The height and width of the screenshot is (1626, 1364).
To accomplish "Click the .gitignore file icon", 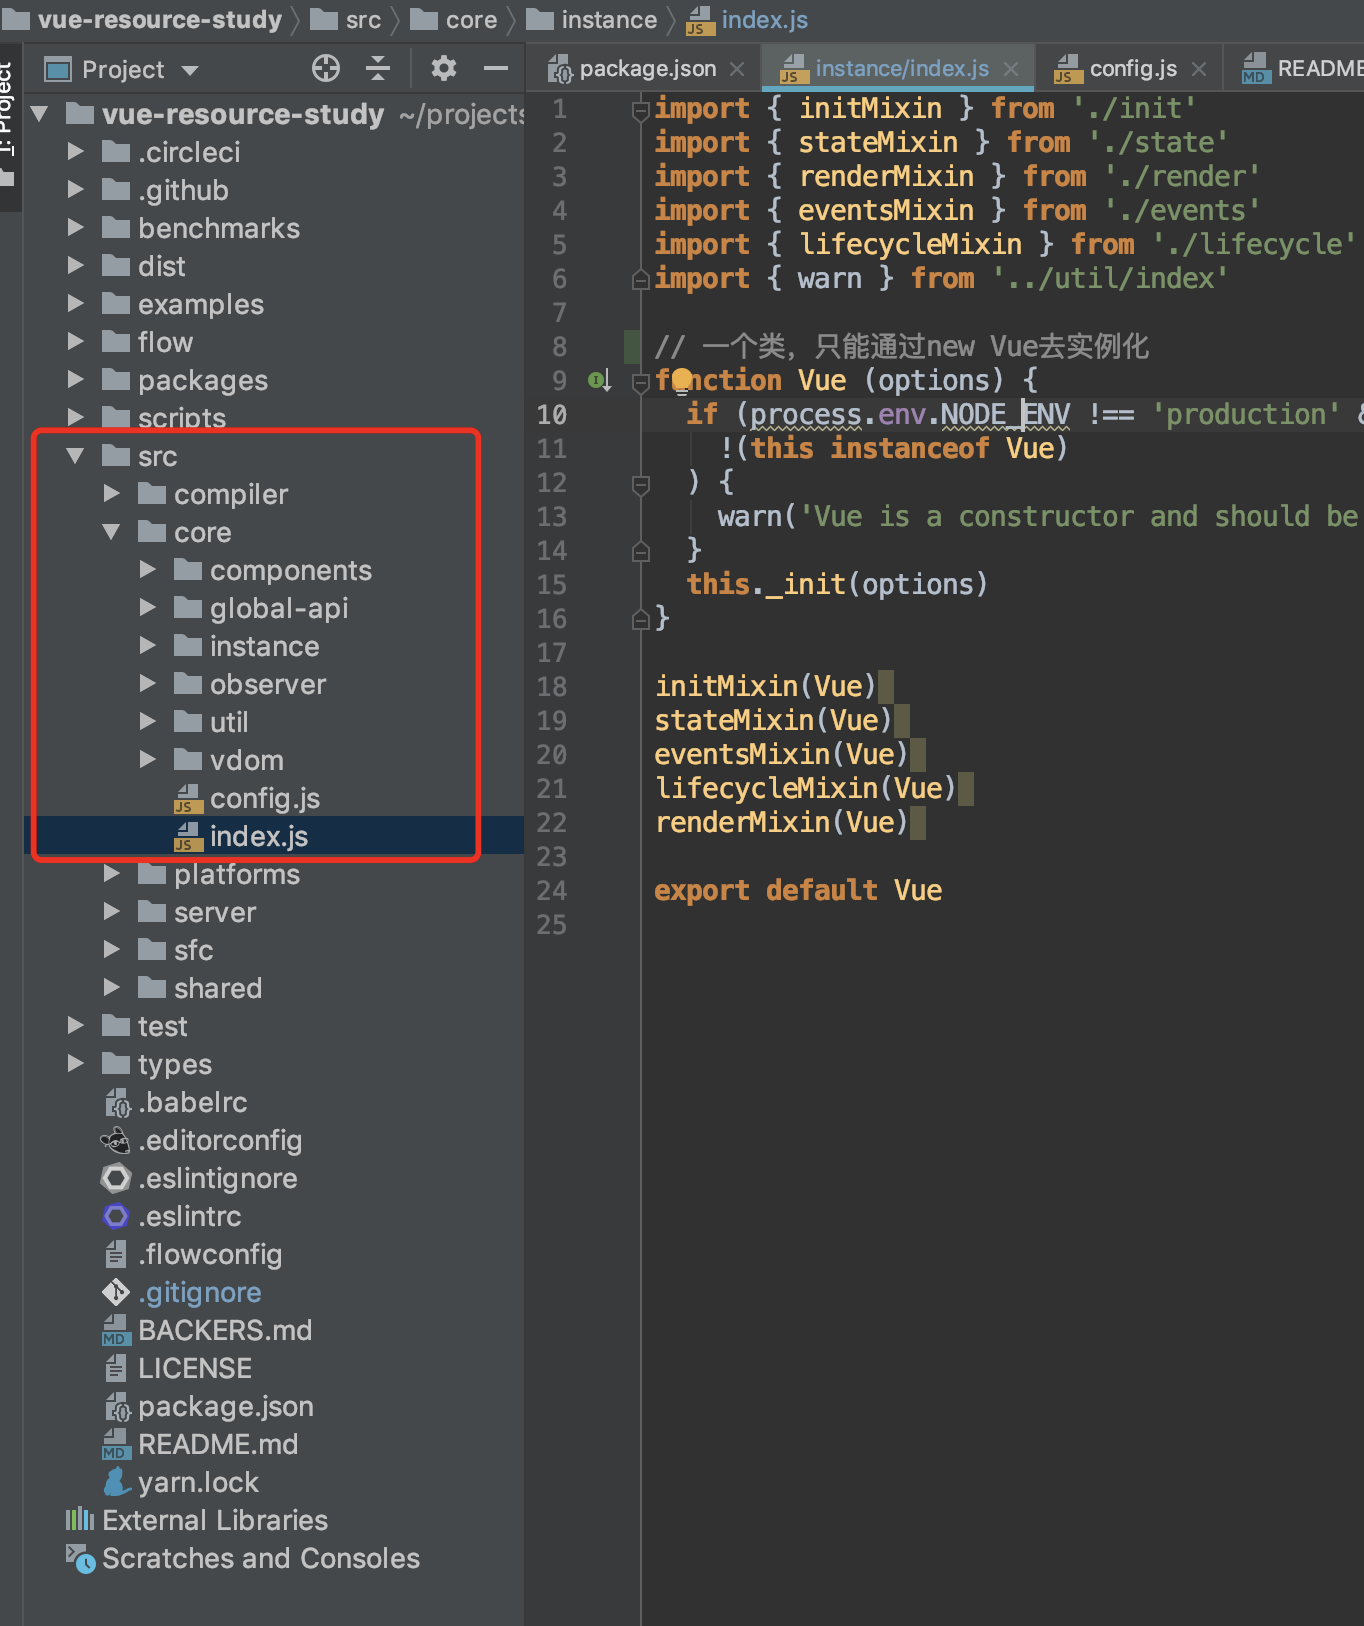I will pos(116,1292).
